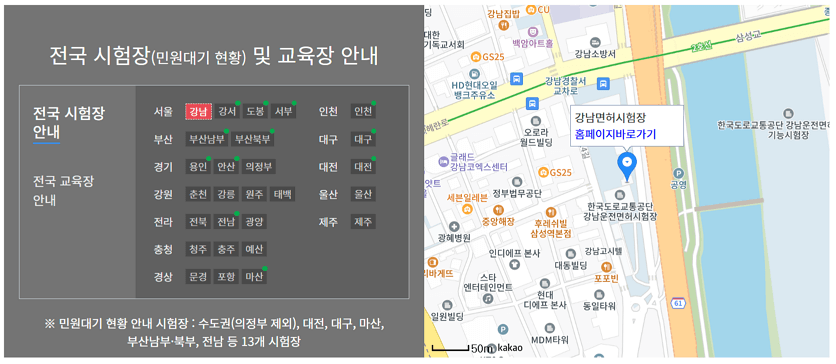This screenshot has height=364, width=836.
Task: Switch to 전국 교육장 안내 tab
Action: [63, 191]
